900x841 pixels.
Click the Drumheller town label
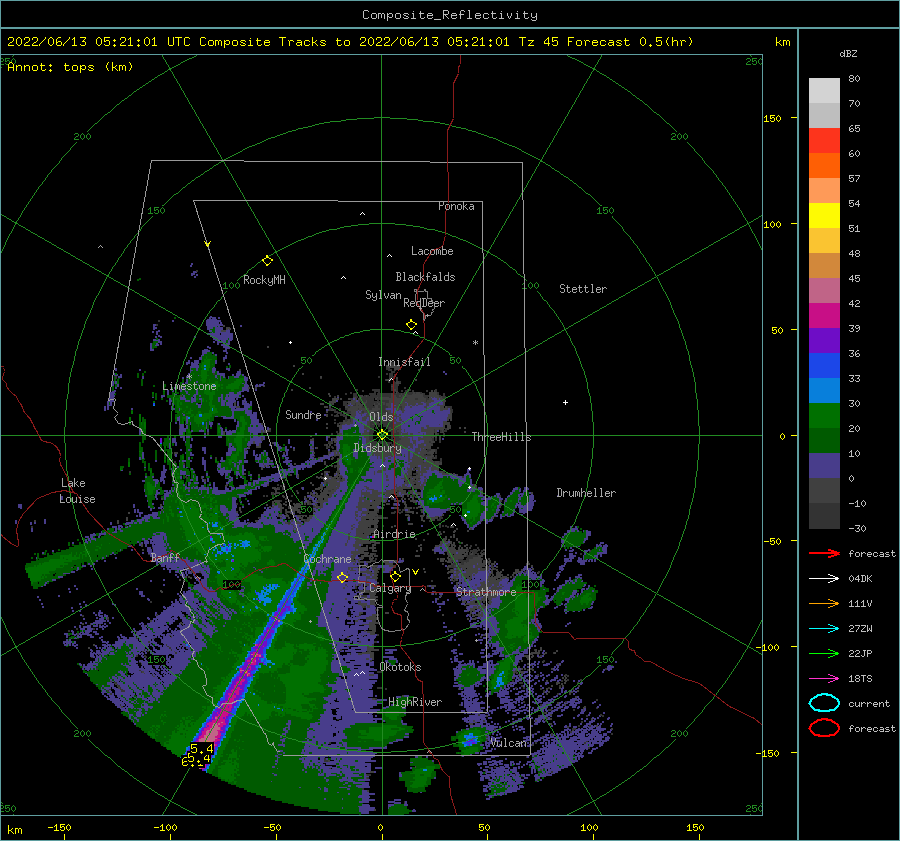click(586, 493)
